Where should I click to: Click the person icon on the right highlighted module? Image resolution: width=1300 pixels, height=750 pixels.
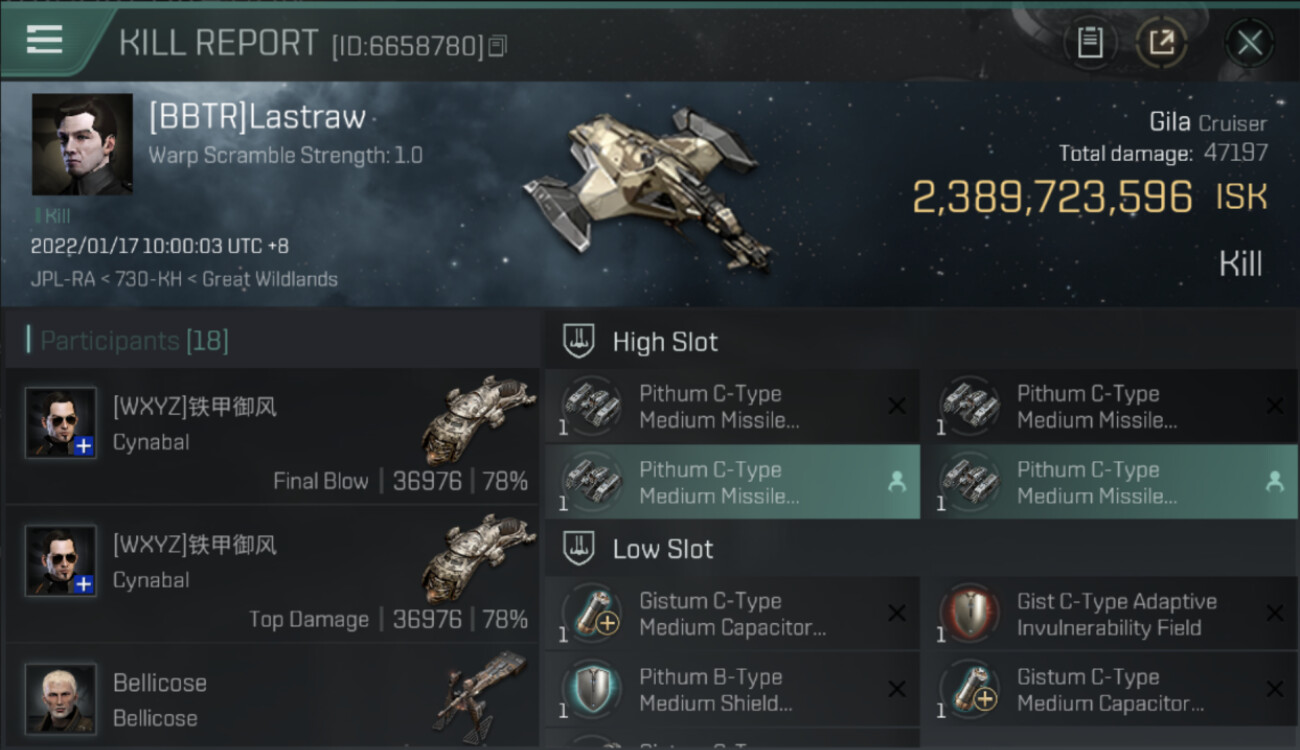pyautogui.click(x=1274, y=482)
